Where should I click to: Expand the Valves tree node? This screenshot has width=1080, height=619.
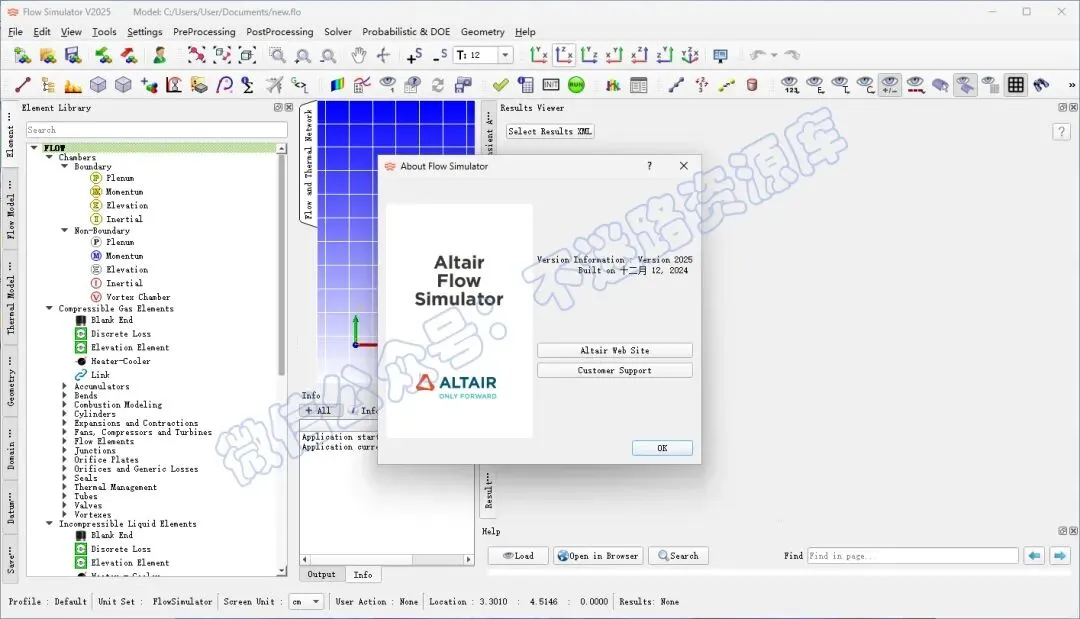[65, 505]
